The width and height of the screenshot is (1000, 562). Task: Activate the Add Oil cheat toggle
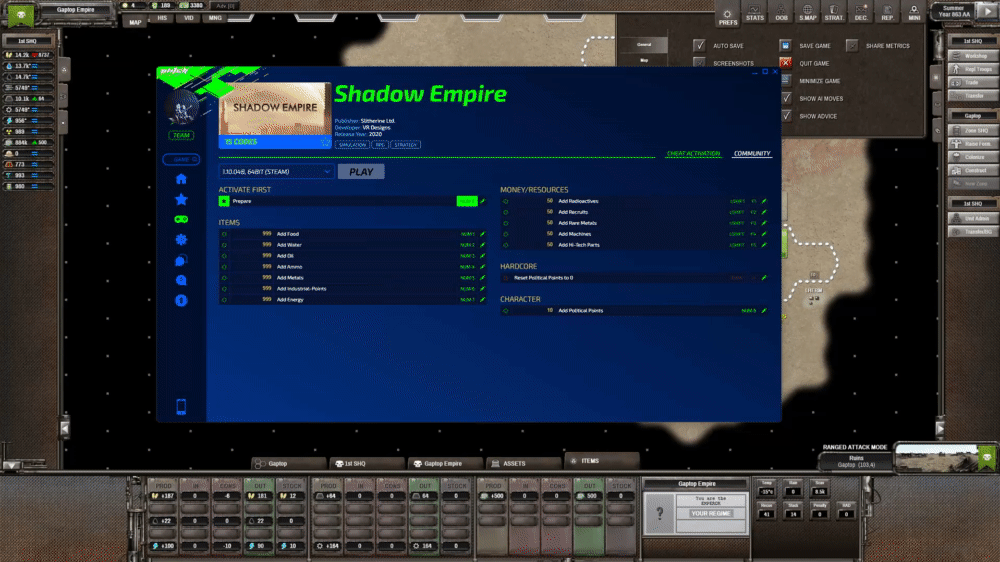224,256
